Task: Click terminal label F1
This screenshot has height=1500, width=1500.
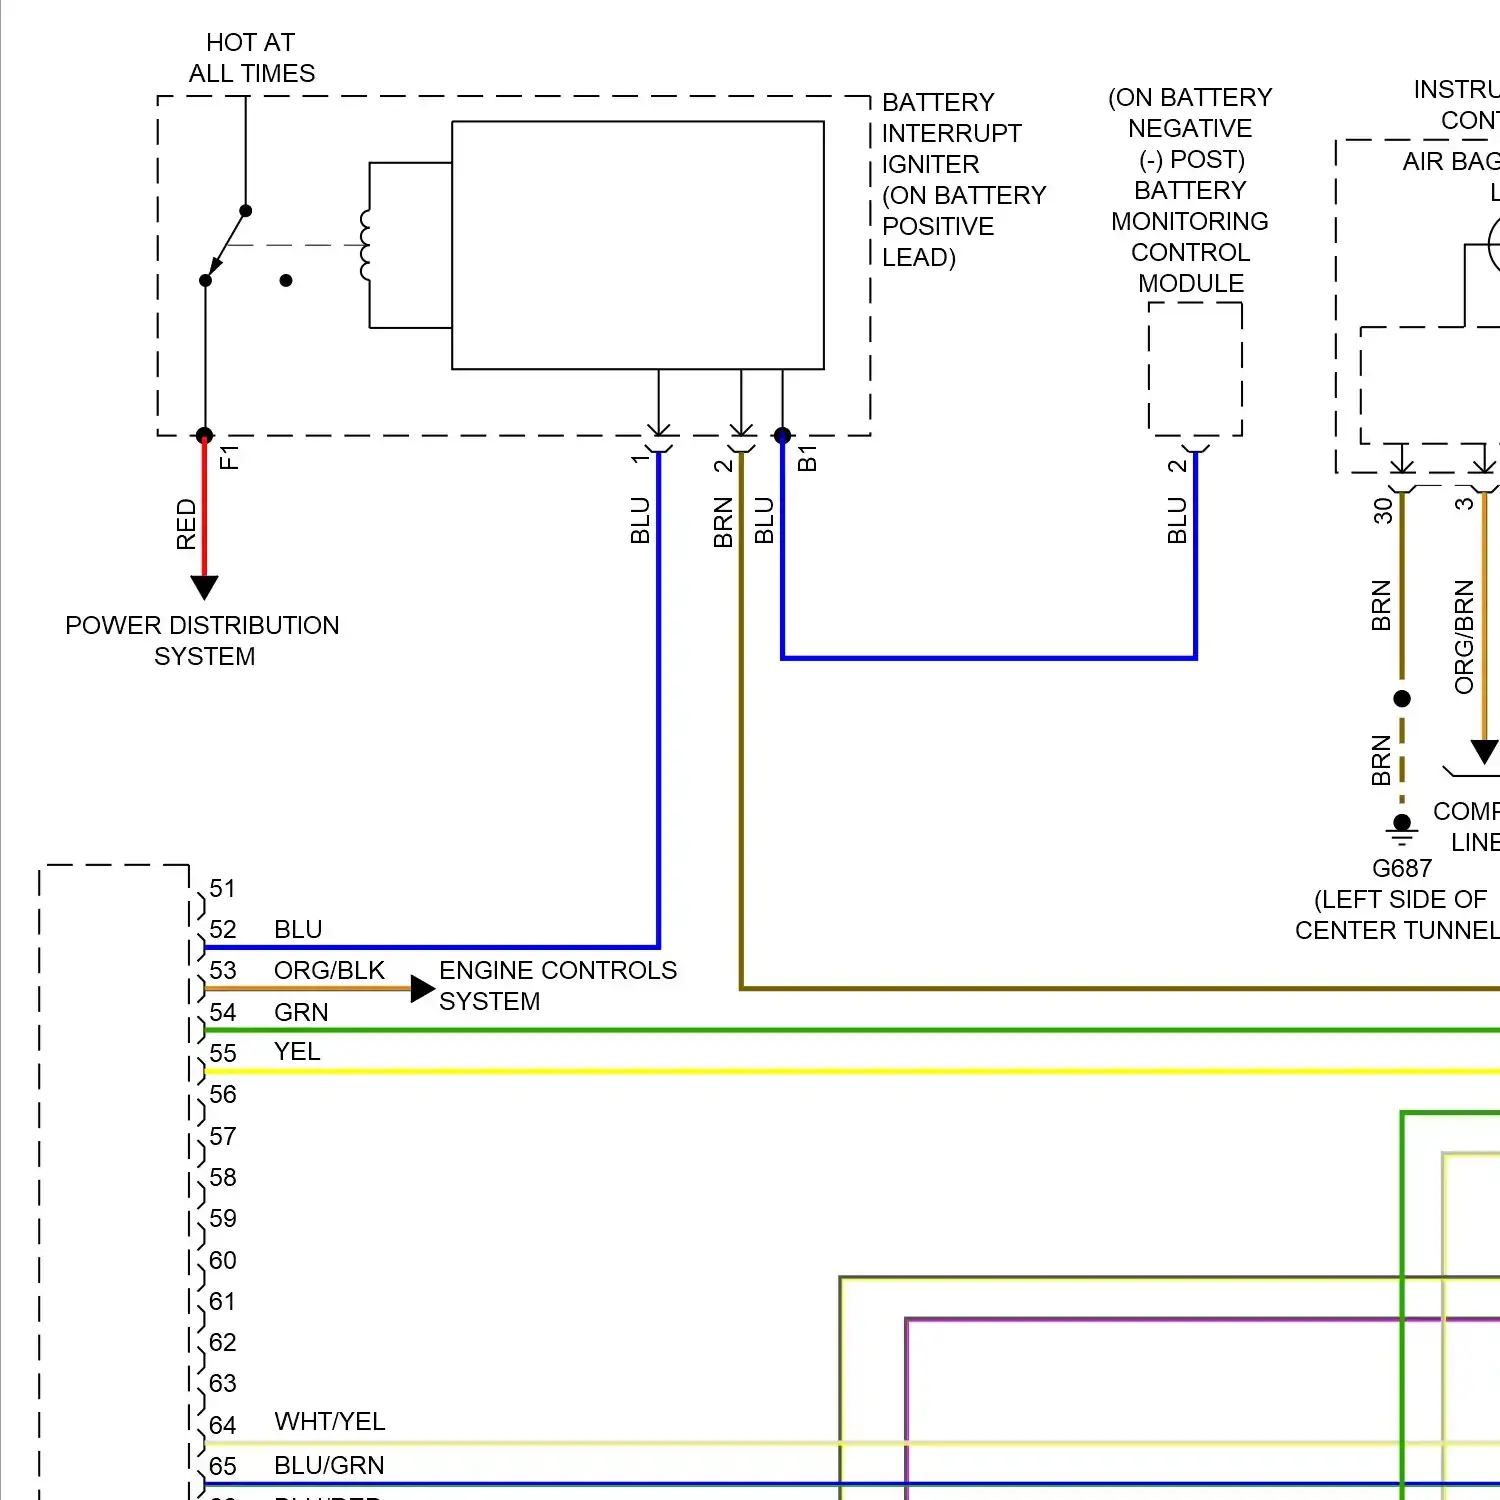Action: (x=230, y=458)
